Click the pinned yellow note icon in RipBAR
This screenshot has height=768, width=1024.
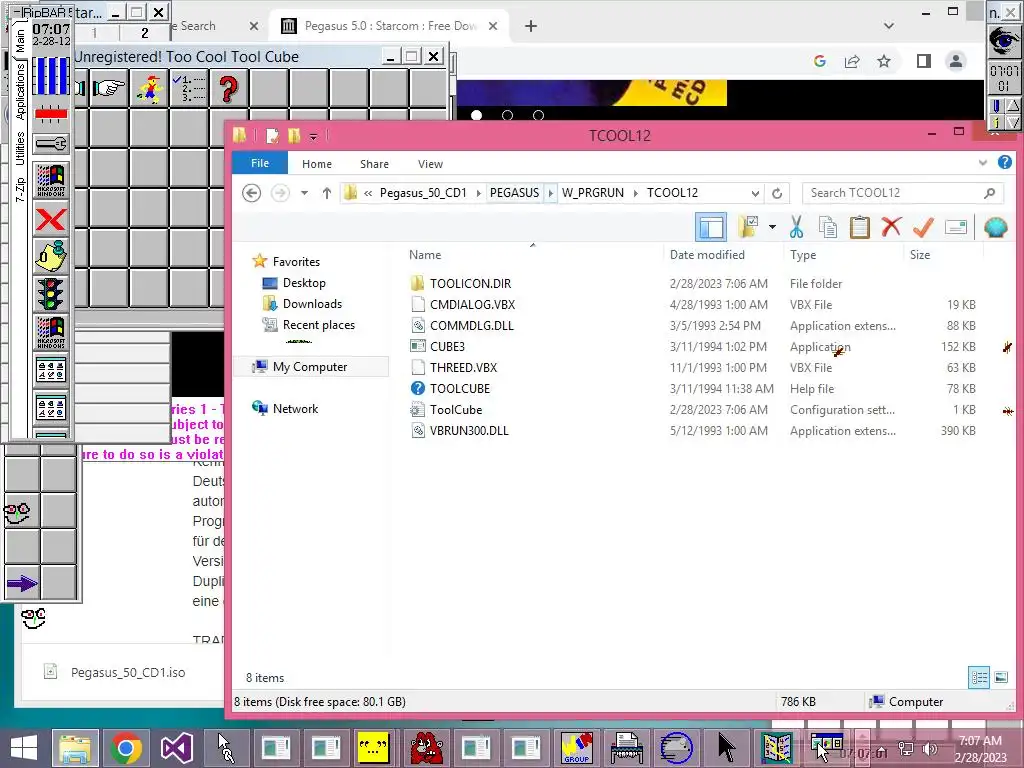(x=51, y=256)
